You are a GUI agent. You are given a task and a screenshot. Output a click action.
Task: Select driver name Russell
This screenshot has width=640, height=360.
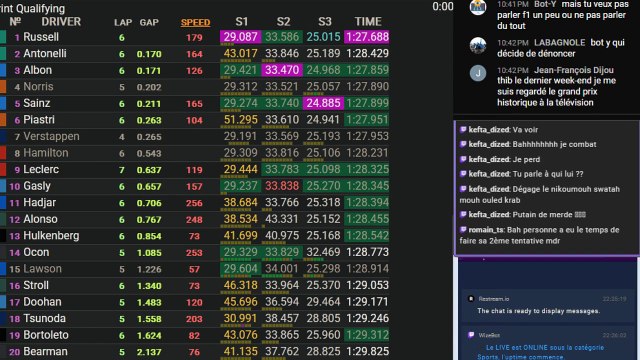pos(41,37)
